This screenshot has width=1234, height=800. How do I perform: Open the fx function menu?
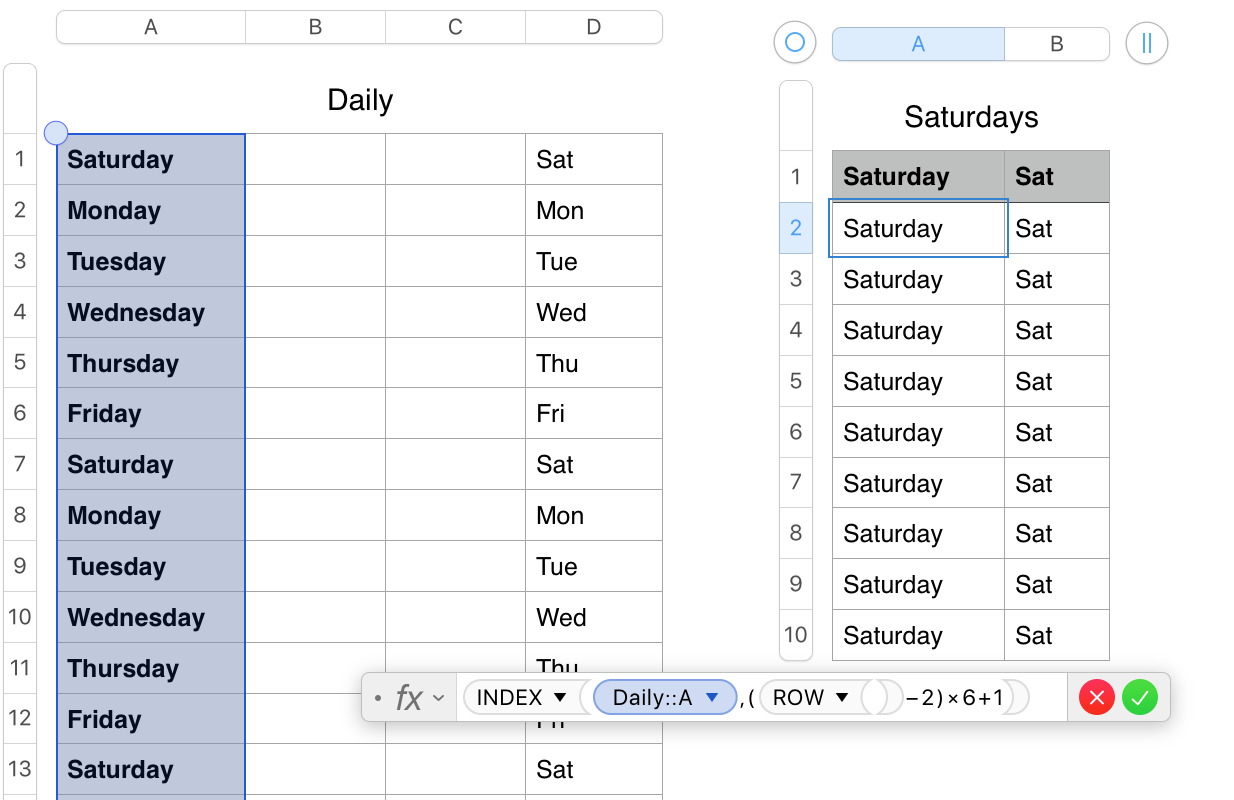(x=416, y=698)
